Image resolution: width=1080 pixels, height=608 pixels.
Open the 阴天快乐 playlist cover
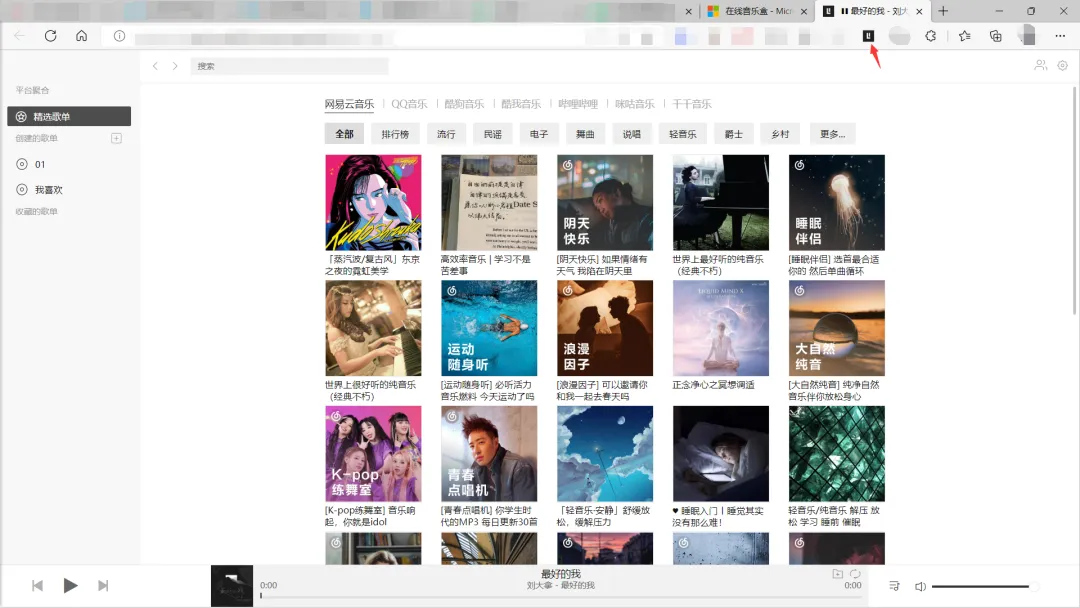pyautogui.click(x=605, y=202)
